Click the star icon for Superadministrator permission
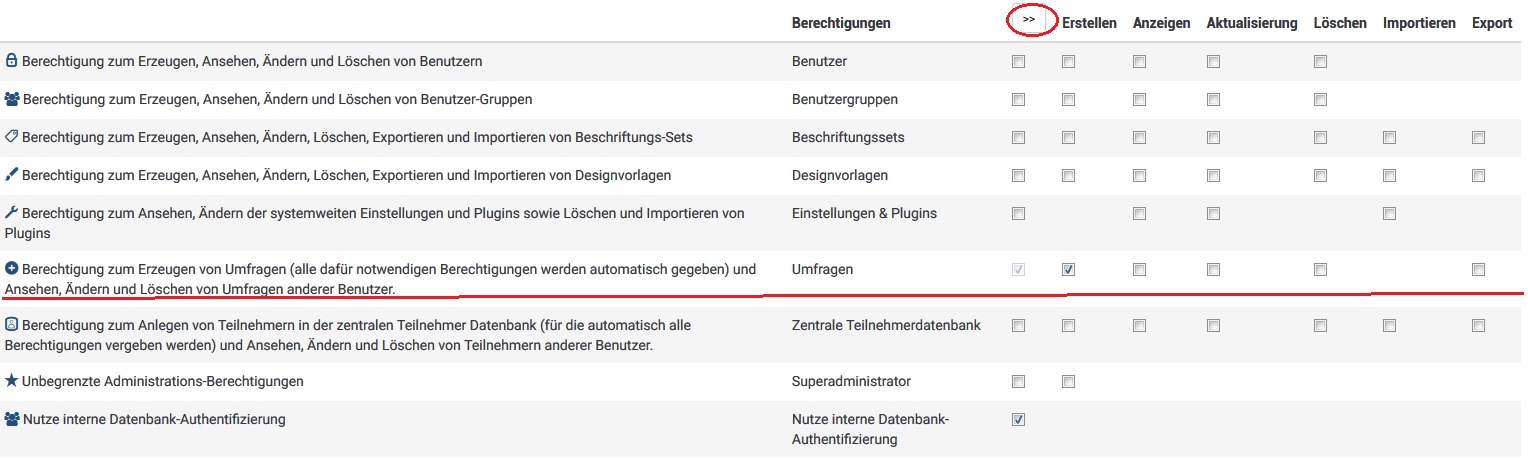The width and height of the screenshot is (1528, 459). point(11,381)
